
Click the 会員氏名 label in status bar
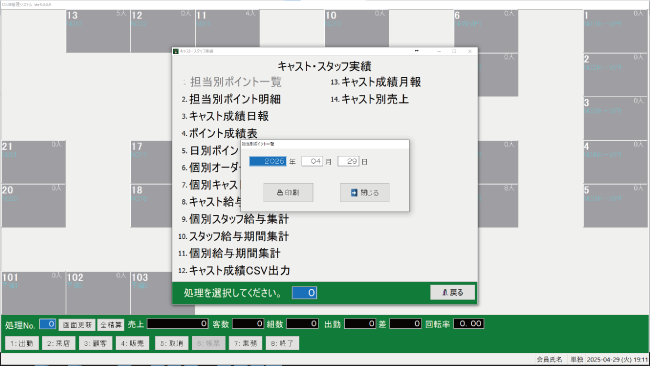pyautogui.click(x=549, y=359)
